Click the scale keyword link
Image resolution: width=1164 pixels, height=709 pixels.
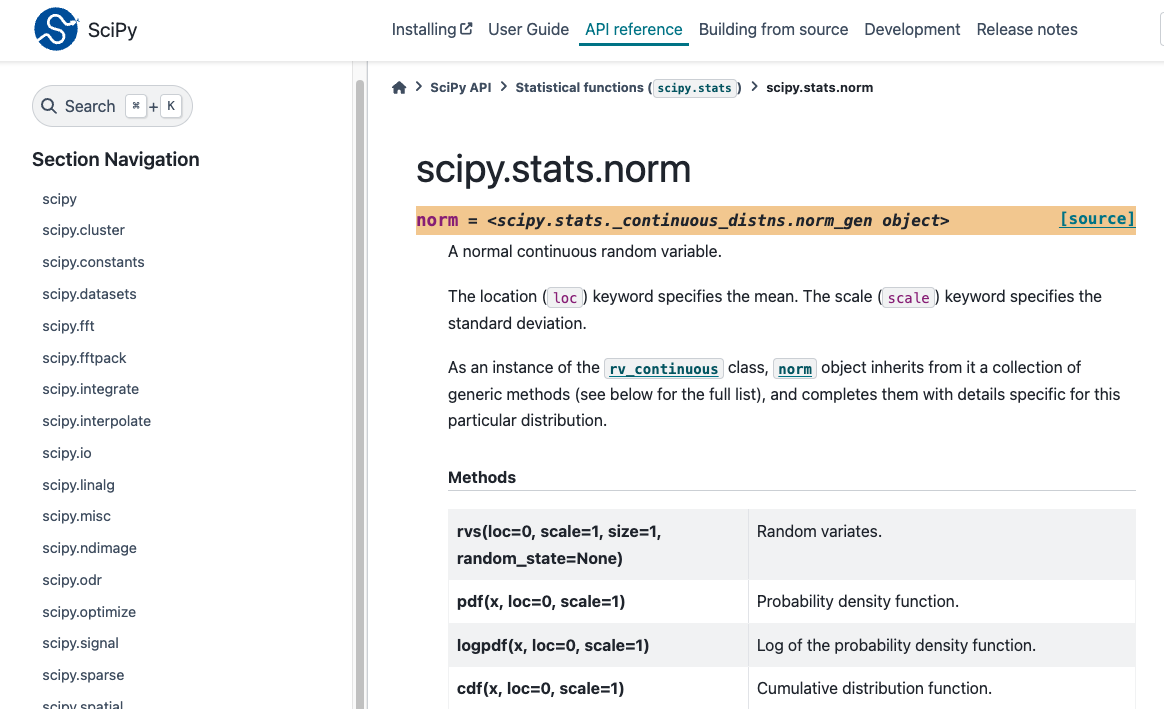[908, 297]
